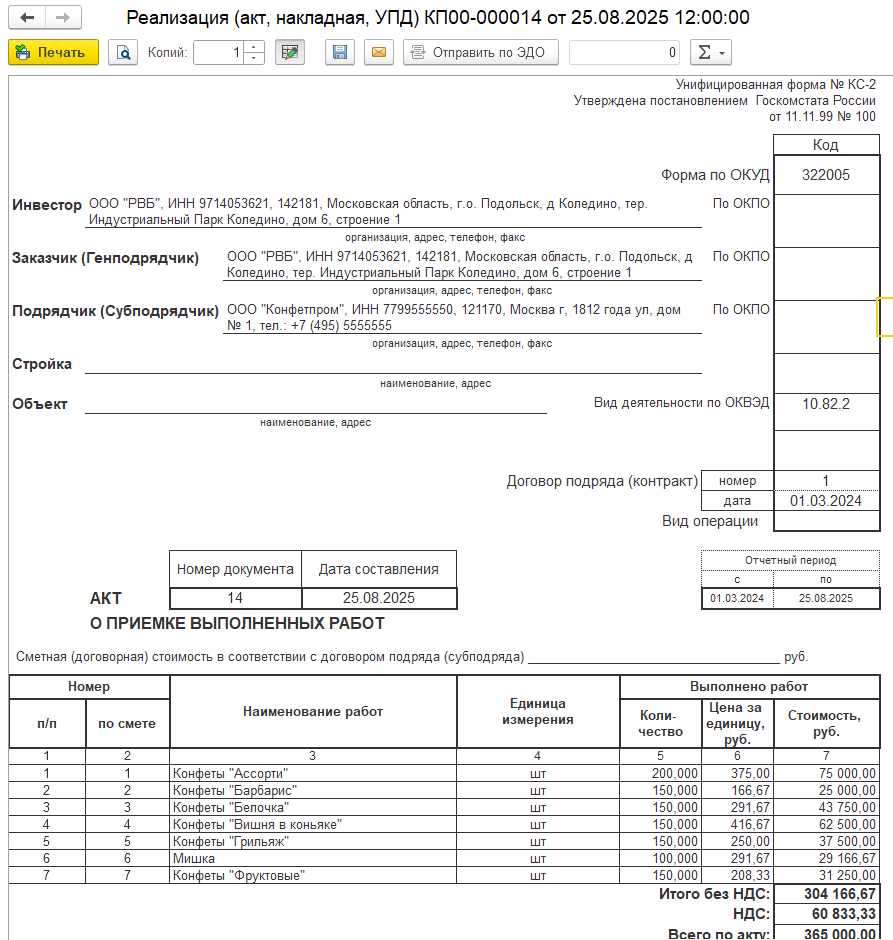
Task: Select the Мишка row name cell
Action: [313, 858]
